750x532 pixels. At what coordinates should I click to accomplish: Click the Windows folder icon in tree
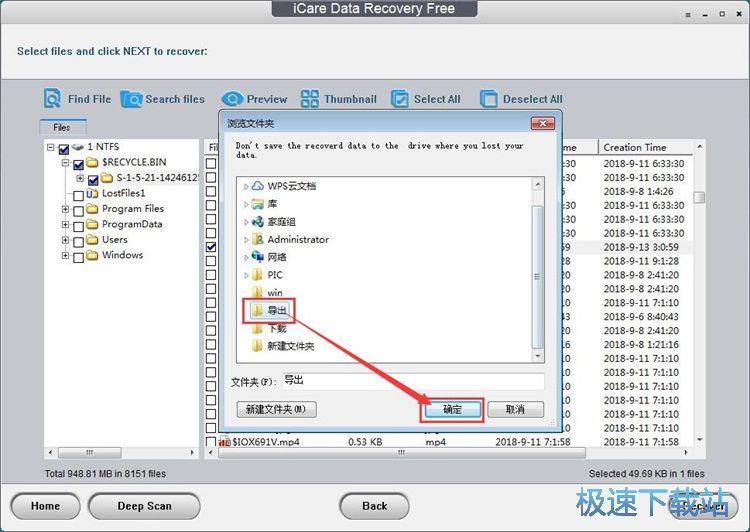click(x=92, y=255)
